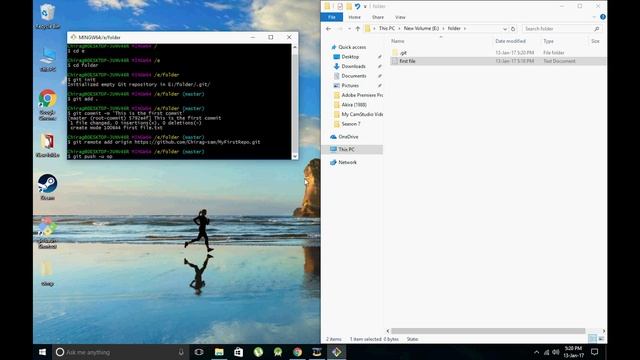Switch to Large icons view in status bar
This screenshot has width=640, height=360.
pyautogui.click(x=601, y=339)
